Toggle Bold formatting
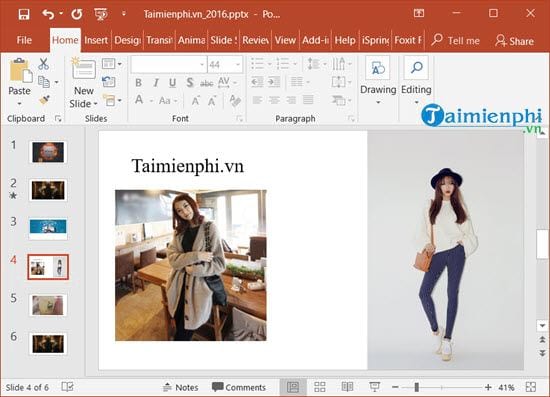 click(x=139, y=83)
